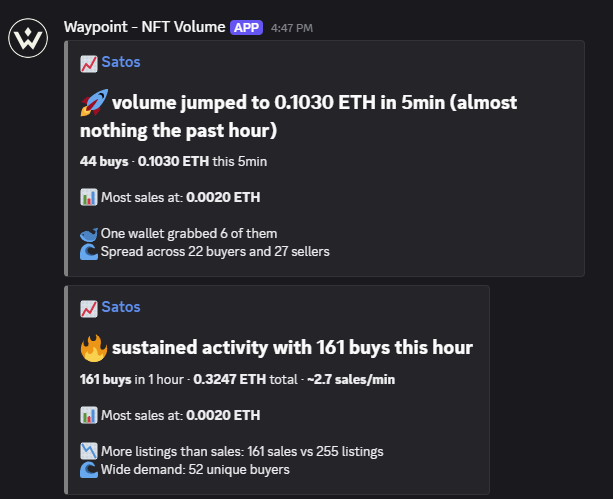Click the wave emoji beside Wide demand
The image size is (613, 499).
pyautogui.click(x=89, y=470)
